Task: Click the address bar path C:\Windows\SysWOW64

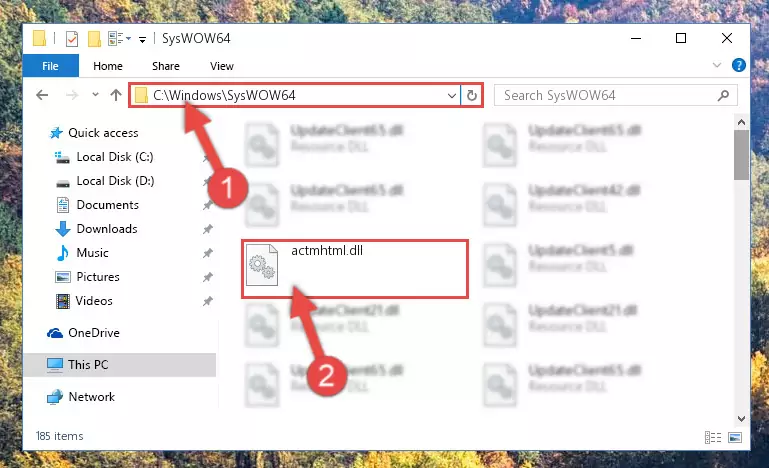Action: point(224,95)
